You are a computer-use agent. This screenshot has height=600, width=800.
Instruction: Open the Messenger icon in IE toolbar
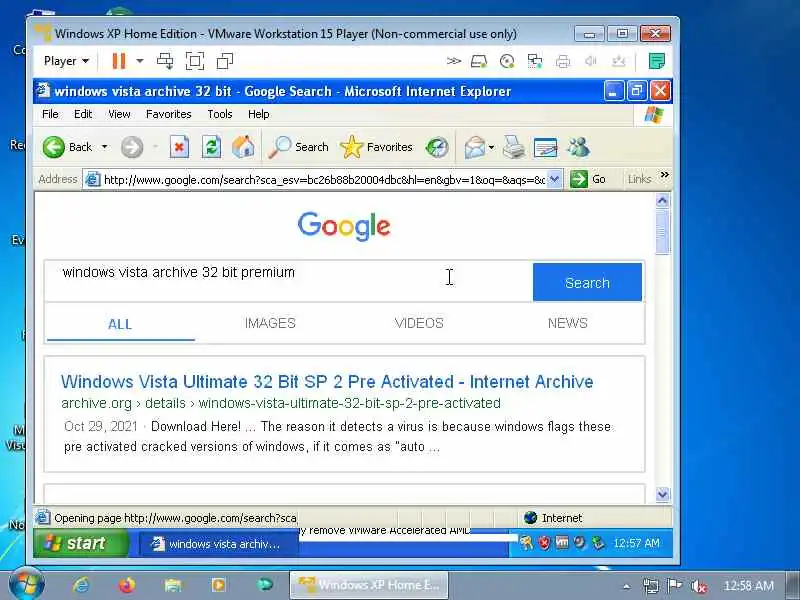coord(579,147)
